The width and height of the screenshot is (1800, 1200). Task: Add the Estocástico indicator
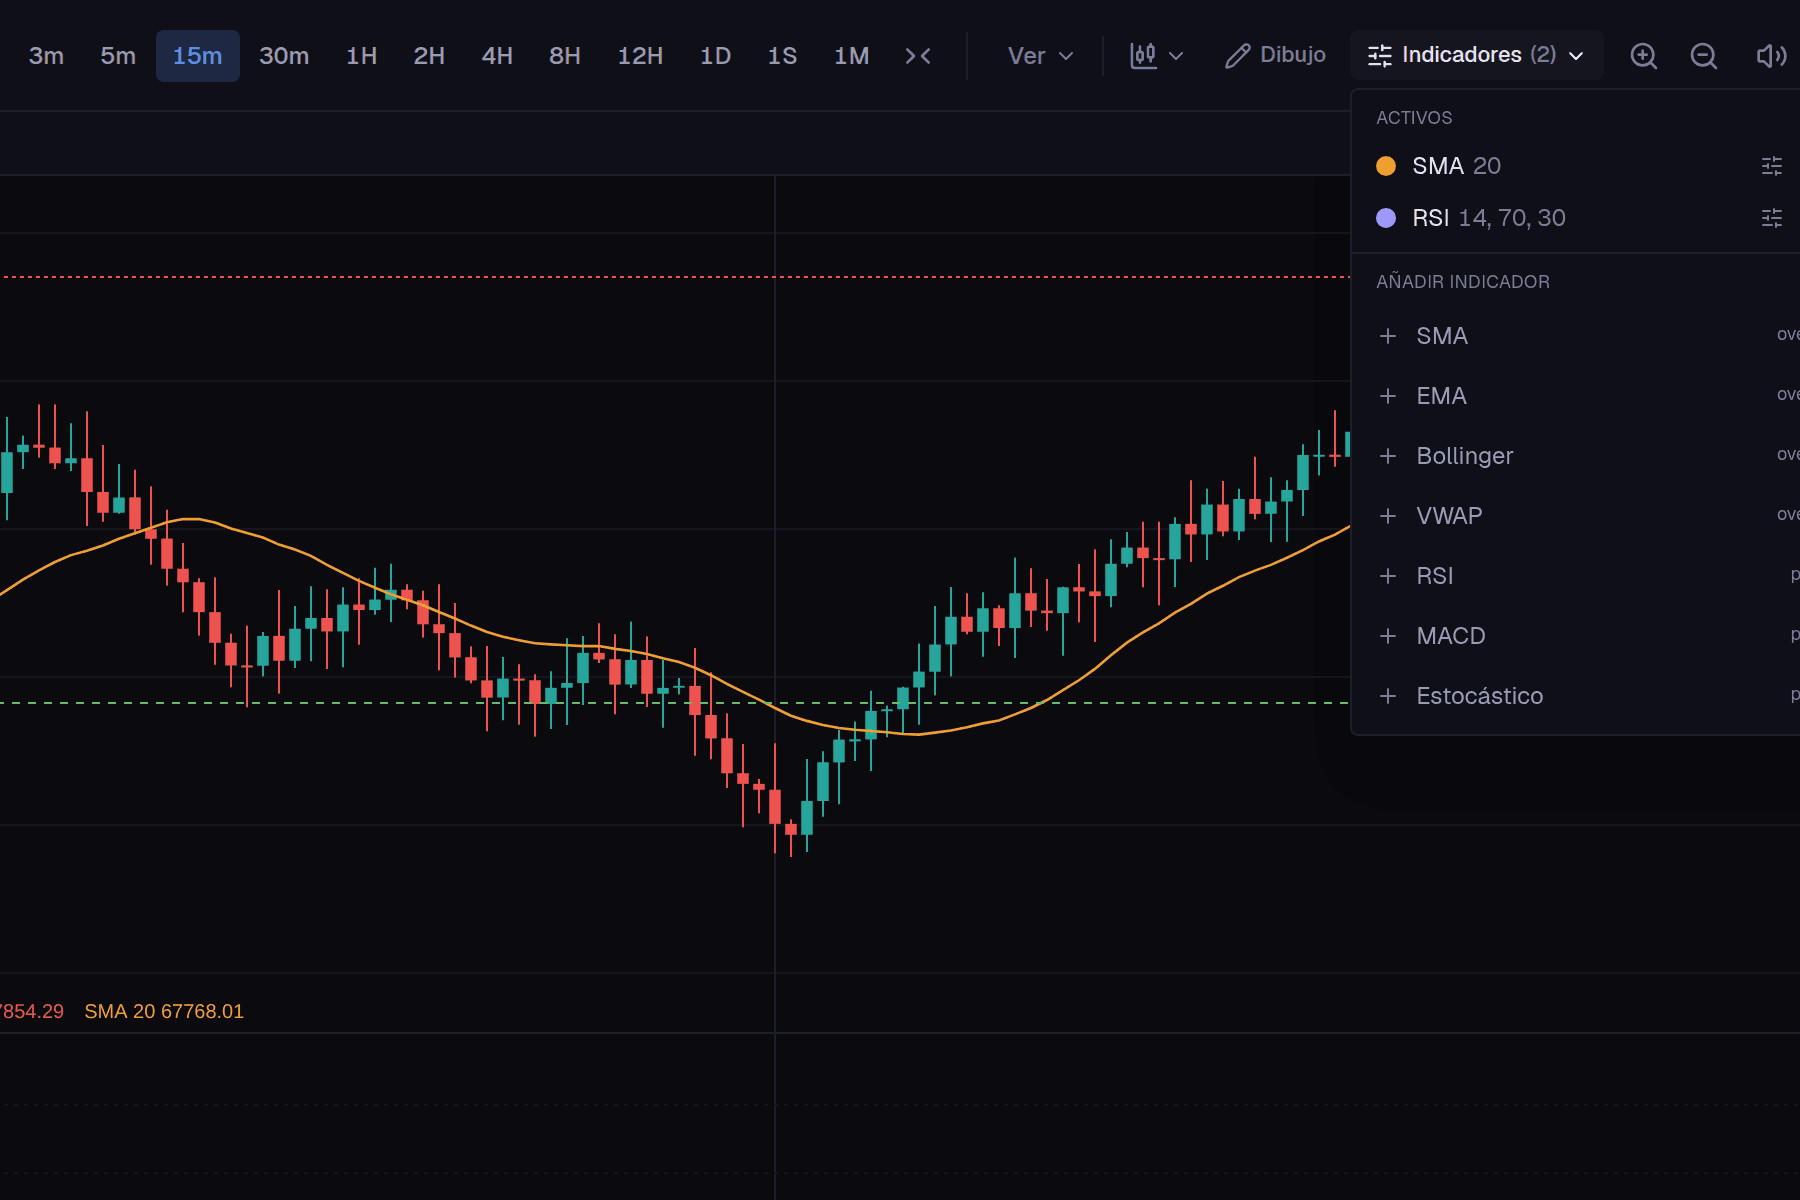(x=1588, y=696)
